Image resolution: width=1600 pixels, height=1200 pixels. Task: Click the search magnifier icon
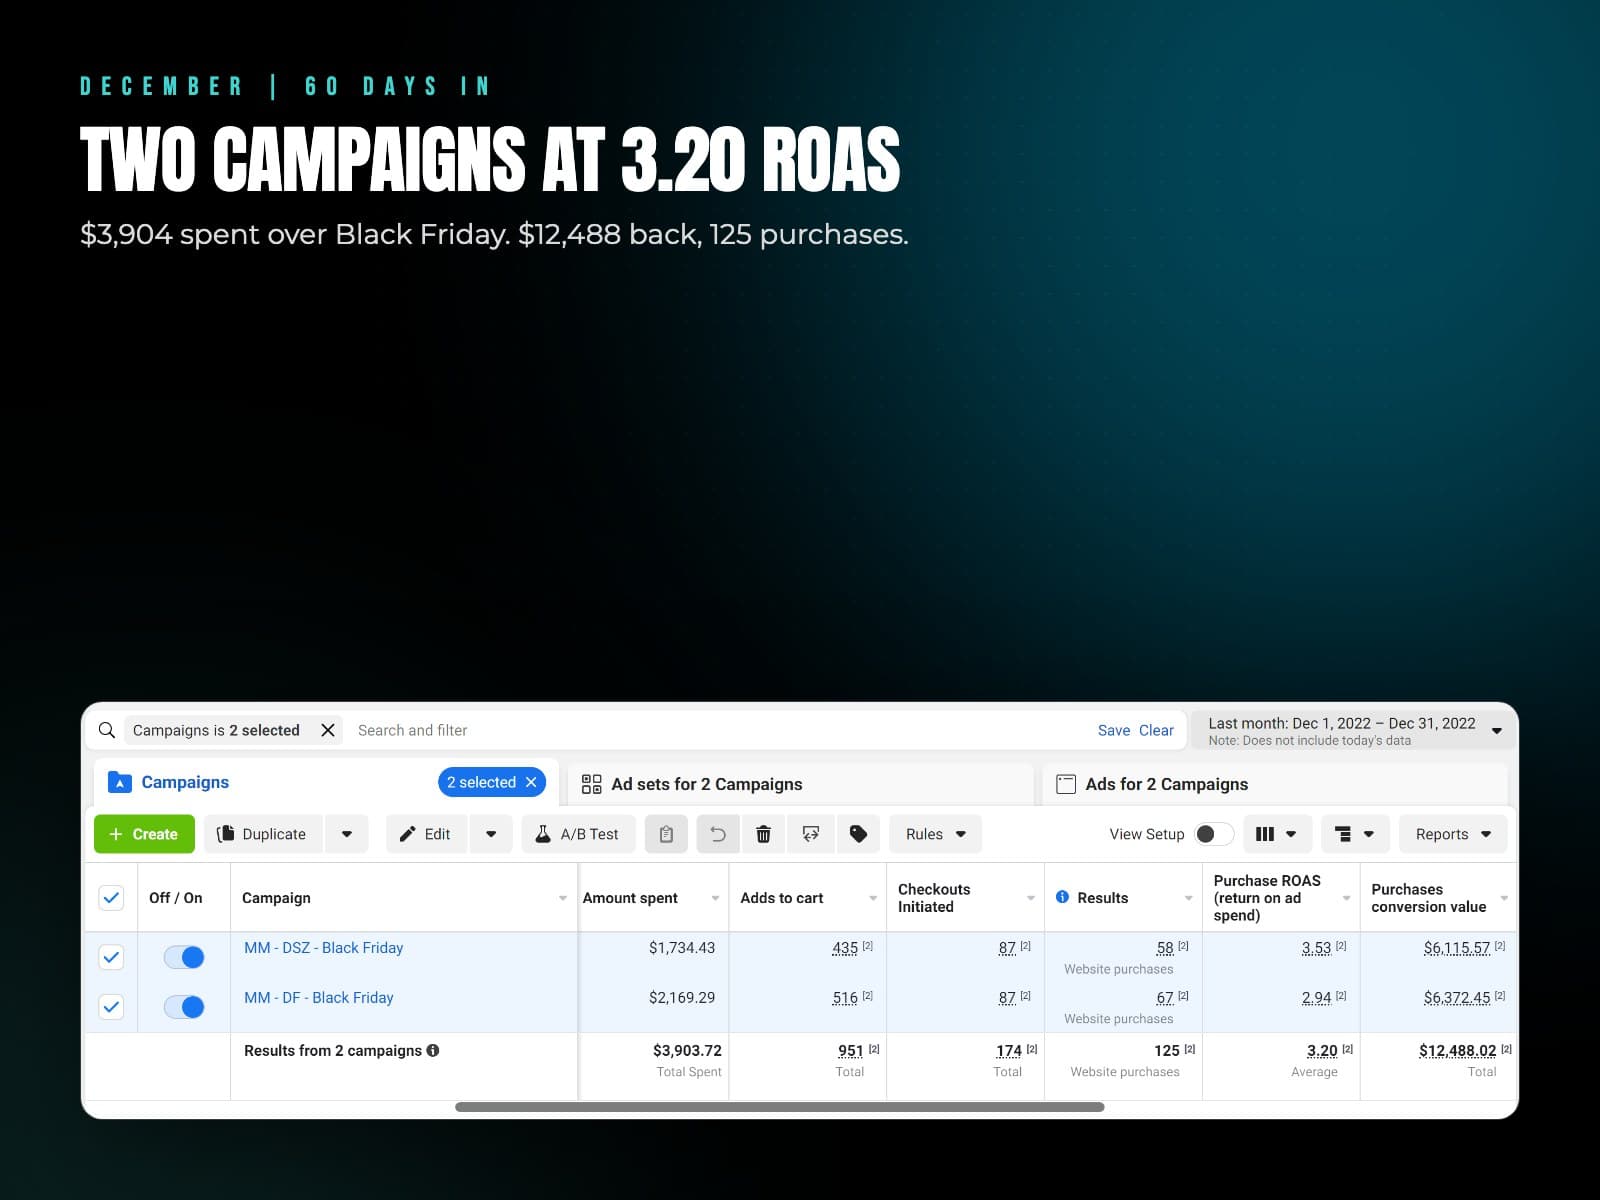(107, 730)
